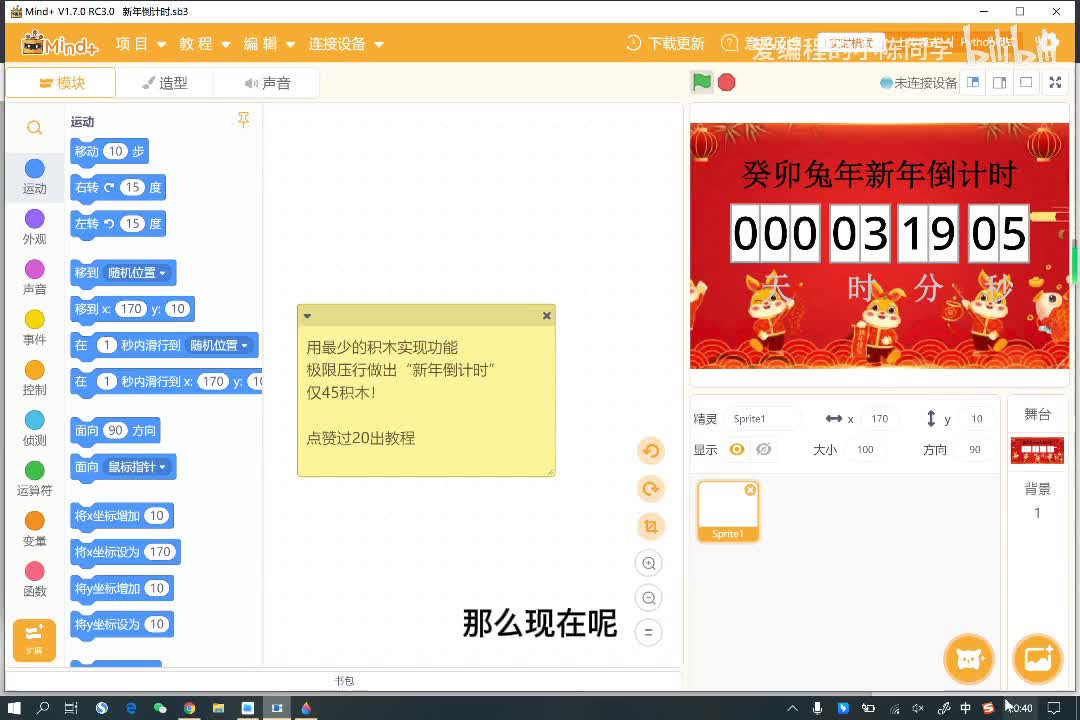
Task: Expand 随机位置 dropdown in 移到 block
Action: (x=136, y=273)
